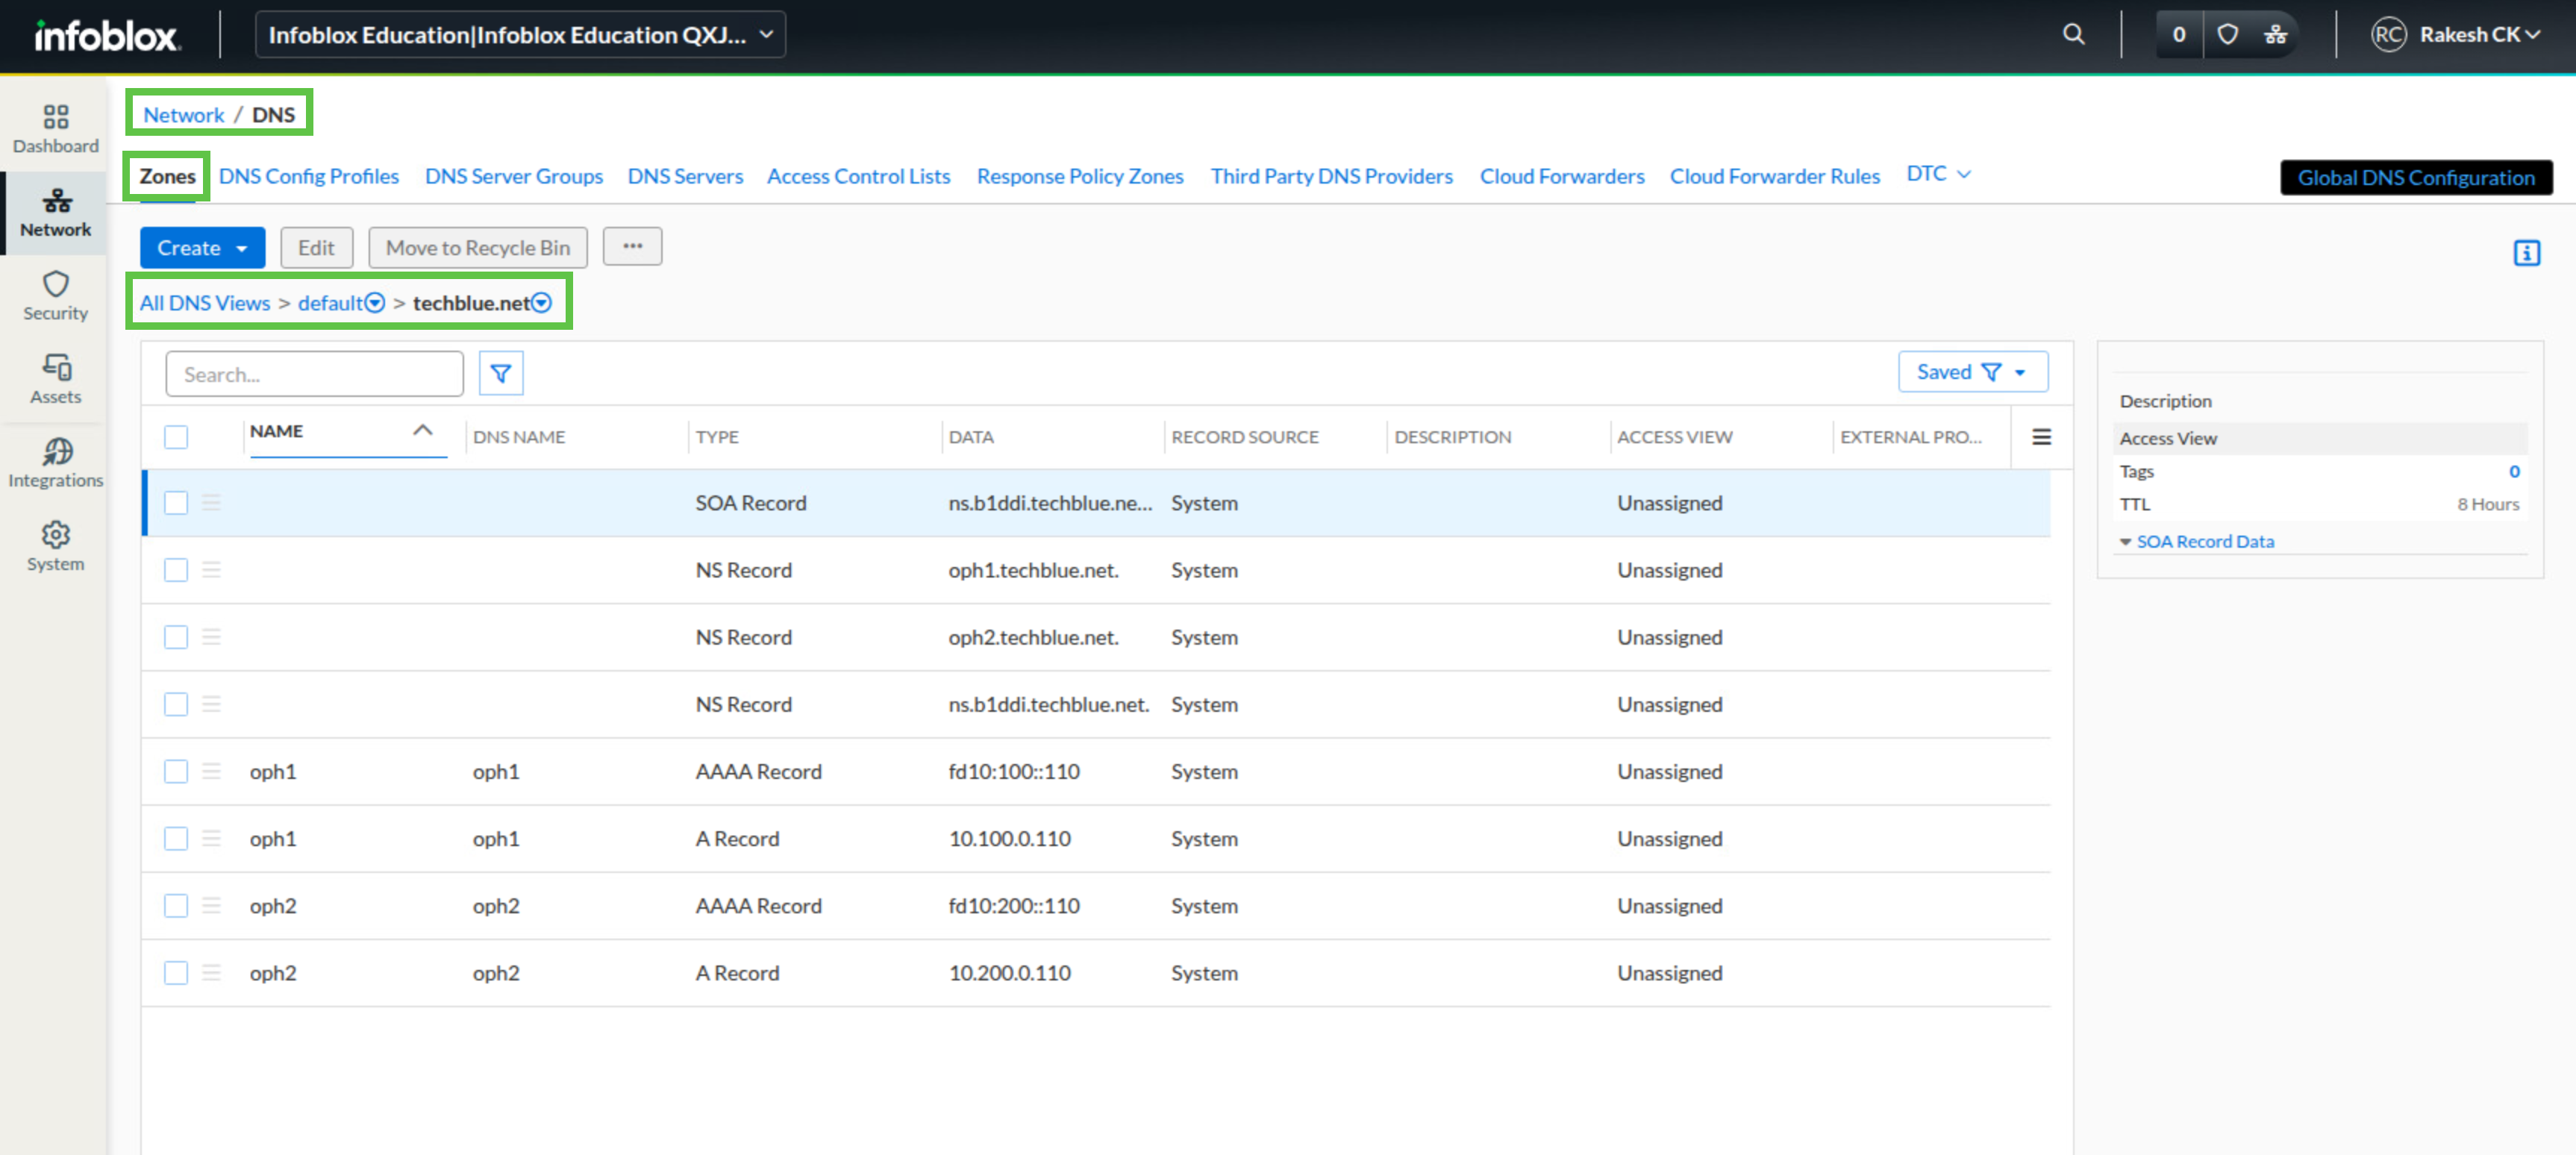Screen dimensions: 2576x1155
Task: Click the Network breadcrumb link
Action: (184, 115)
